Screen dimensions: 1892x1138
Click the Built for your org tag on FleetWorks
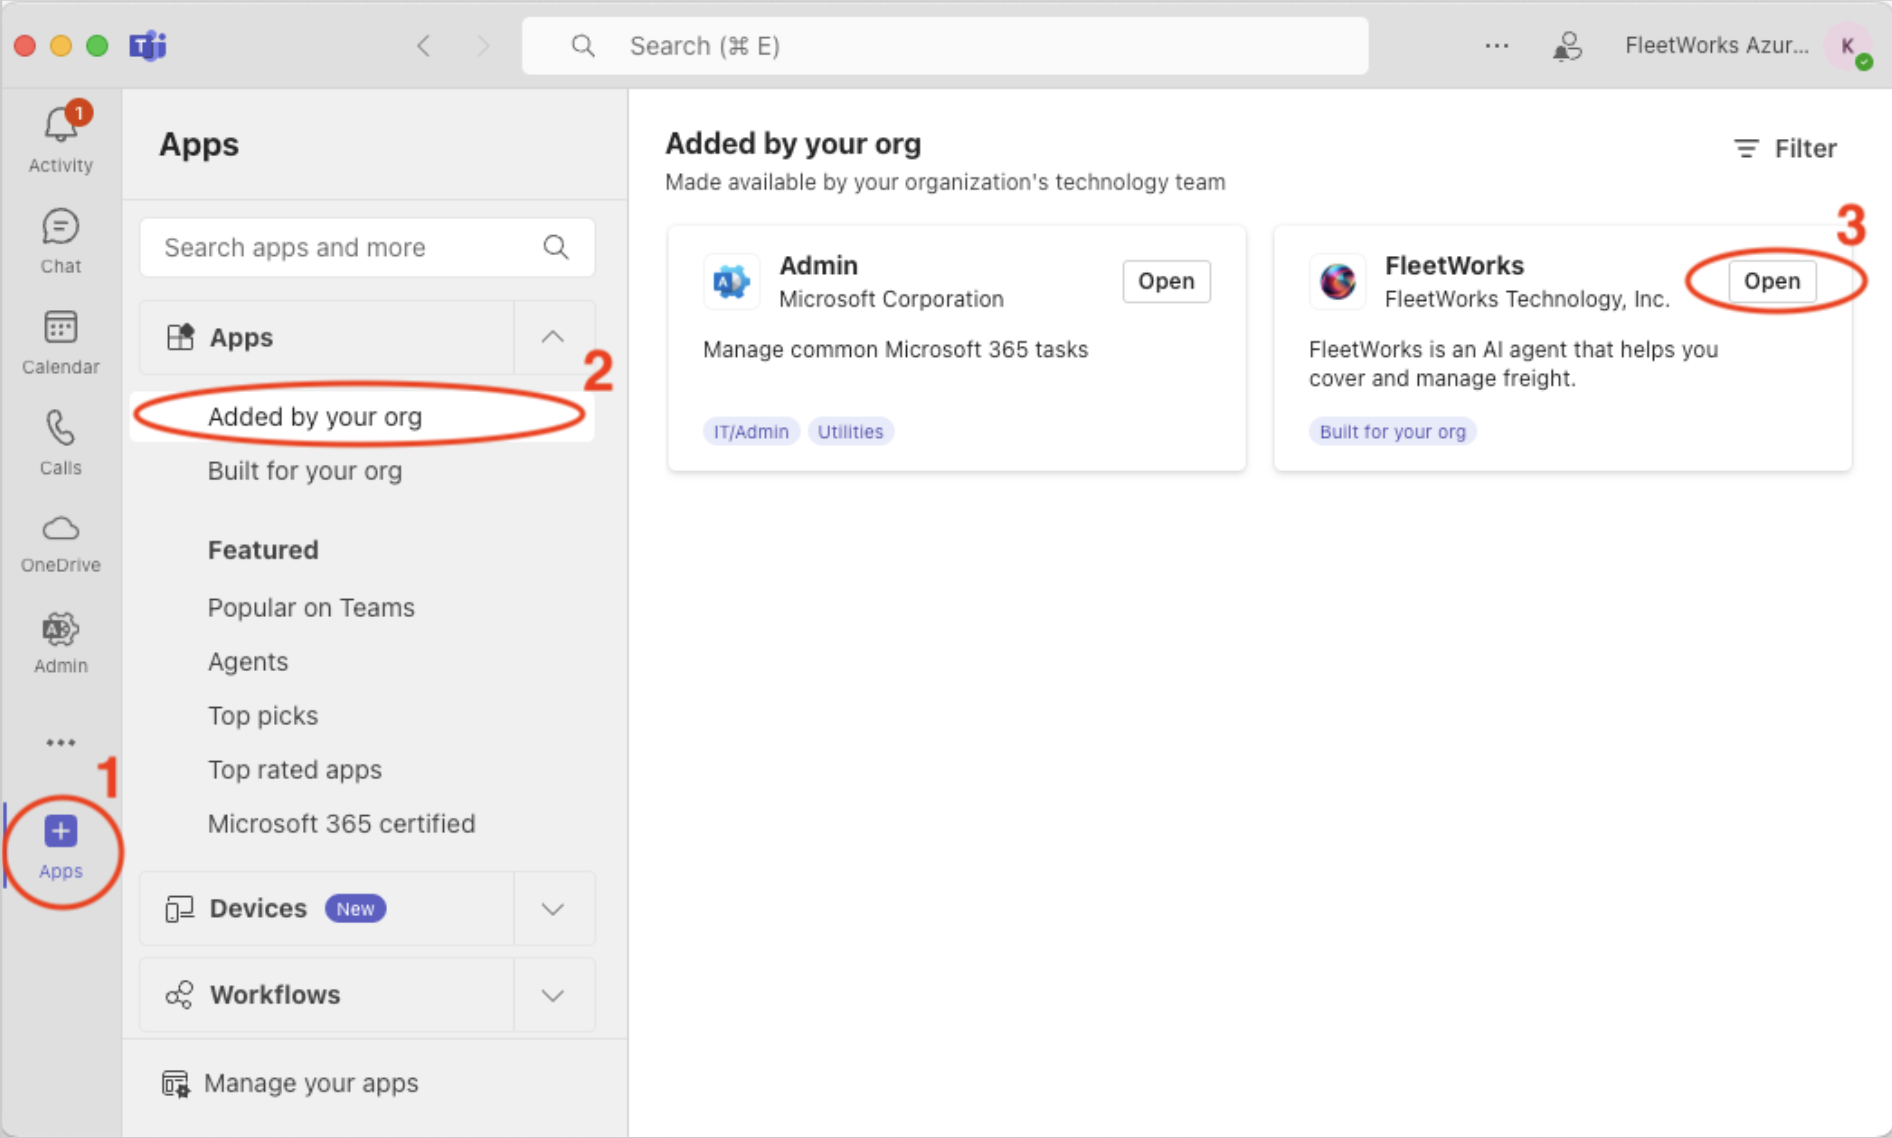(1392, 431)
